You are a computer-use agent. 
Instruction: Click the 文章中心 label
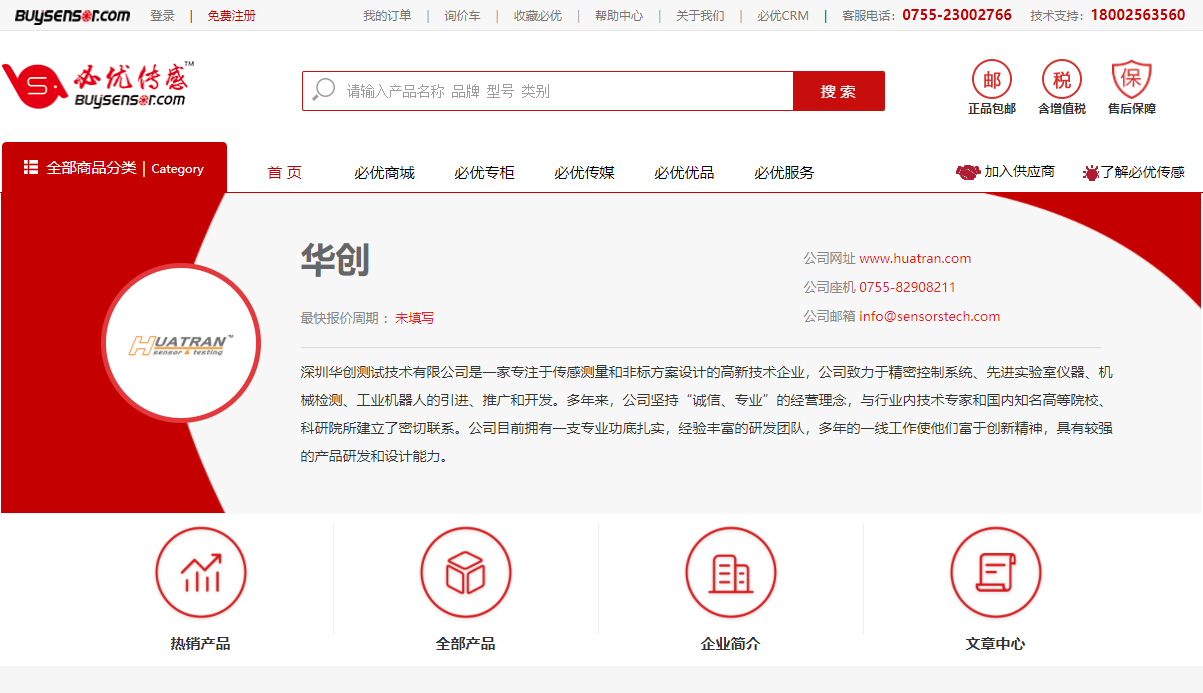pyautogui.click(x=996, y=644)
